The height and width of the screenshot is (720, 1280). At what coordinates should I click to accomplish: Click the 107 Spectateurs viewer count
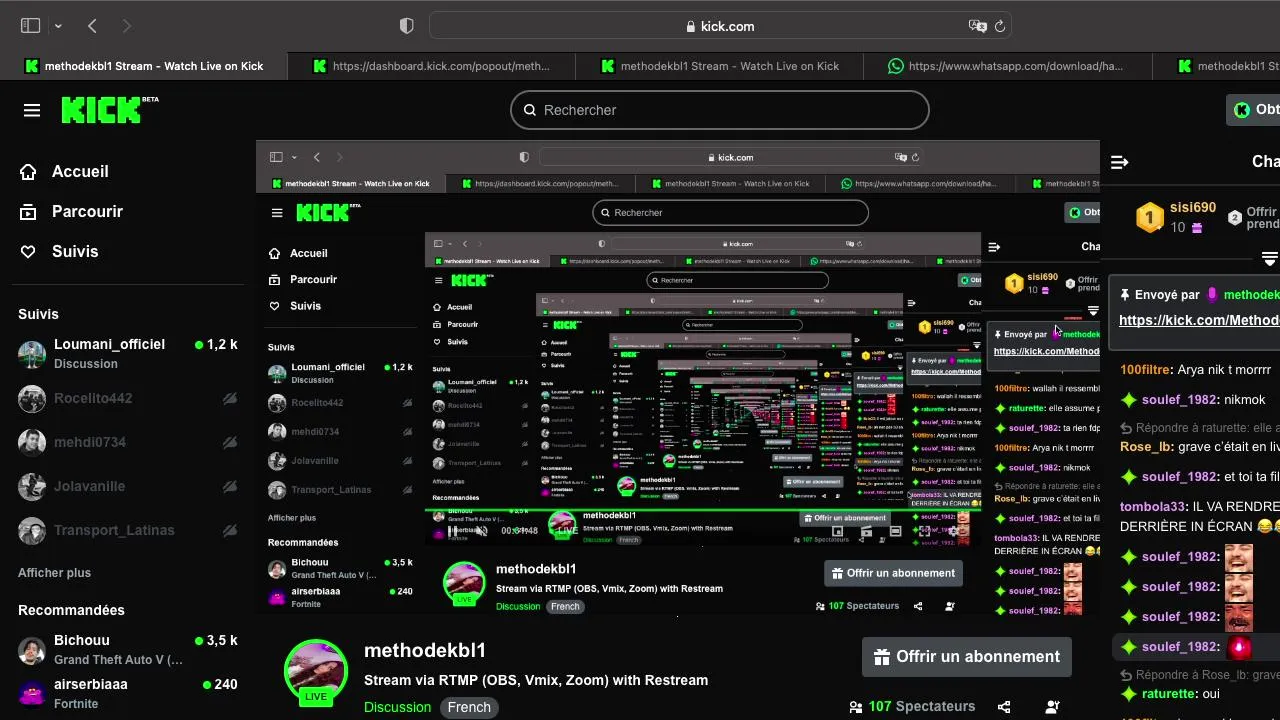click(x=912, y=706)
